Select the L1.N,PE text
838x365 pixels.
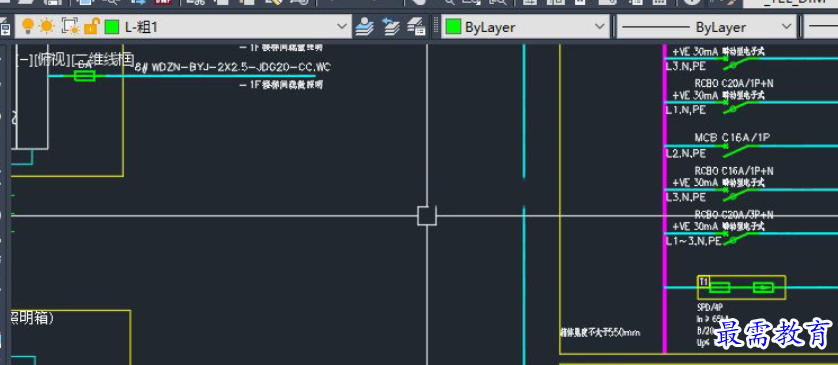click(x=686, y=110)
